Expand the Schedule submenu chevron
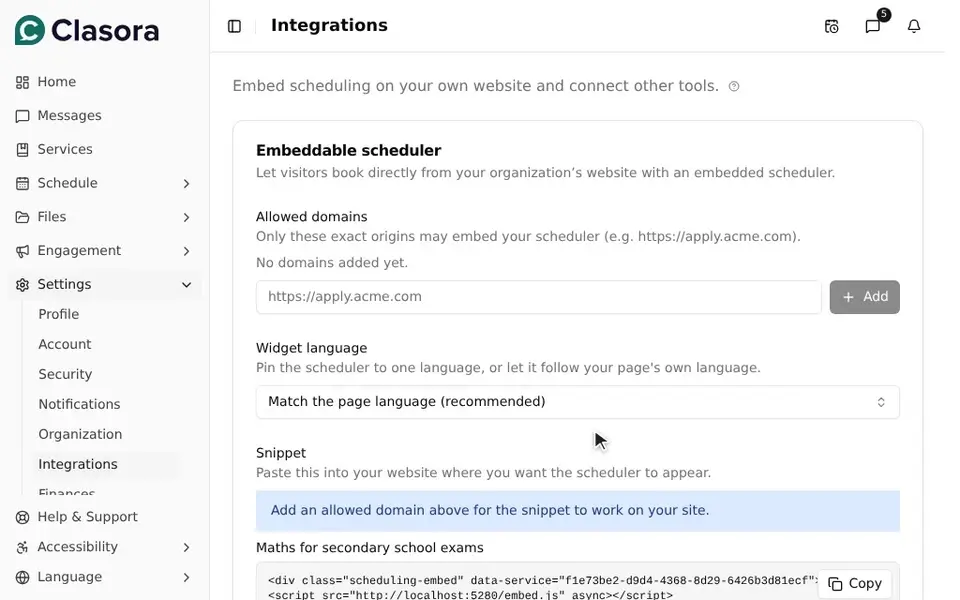The height and width of the screenshot is (600, 960). [x=189, y=186]
